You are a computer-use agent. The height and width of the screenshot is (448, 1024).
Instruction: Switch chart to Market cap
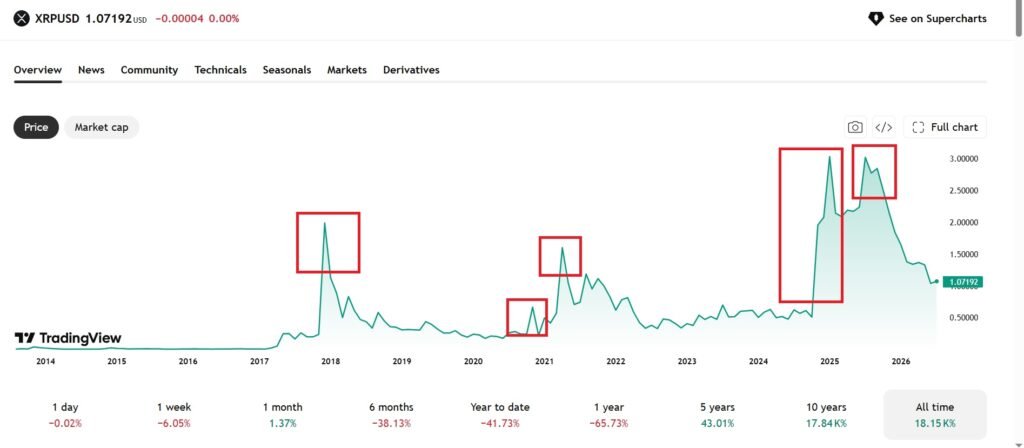click(101, 127)
